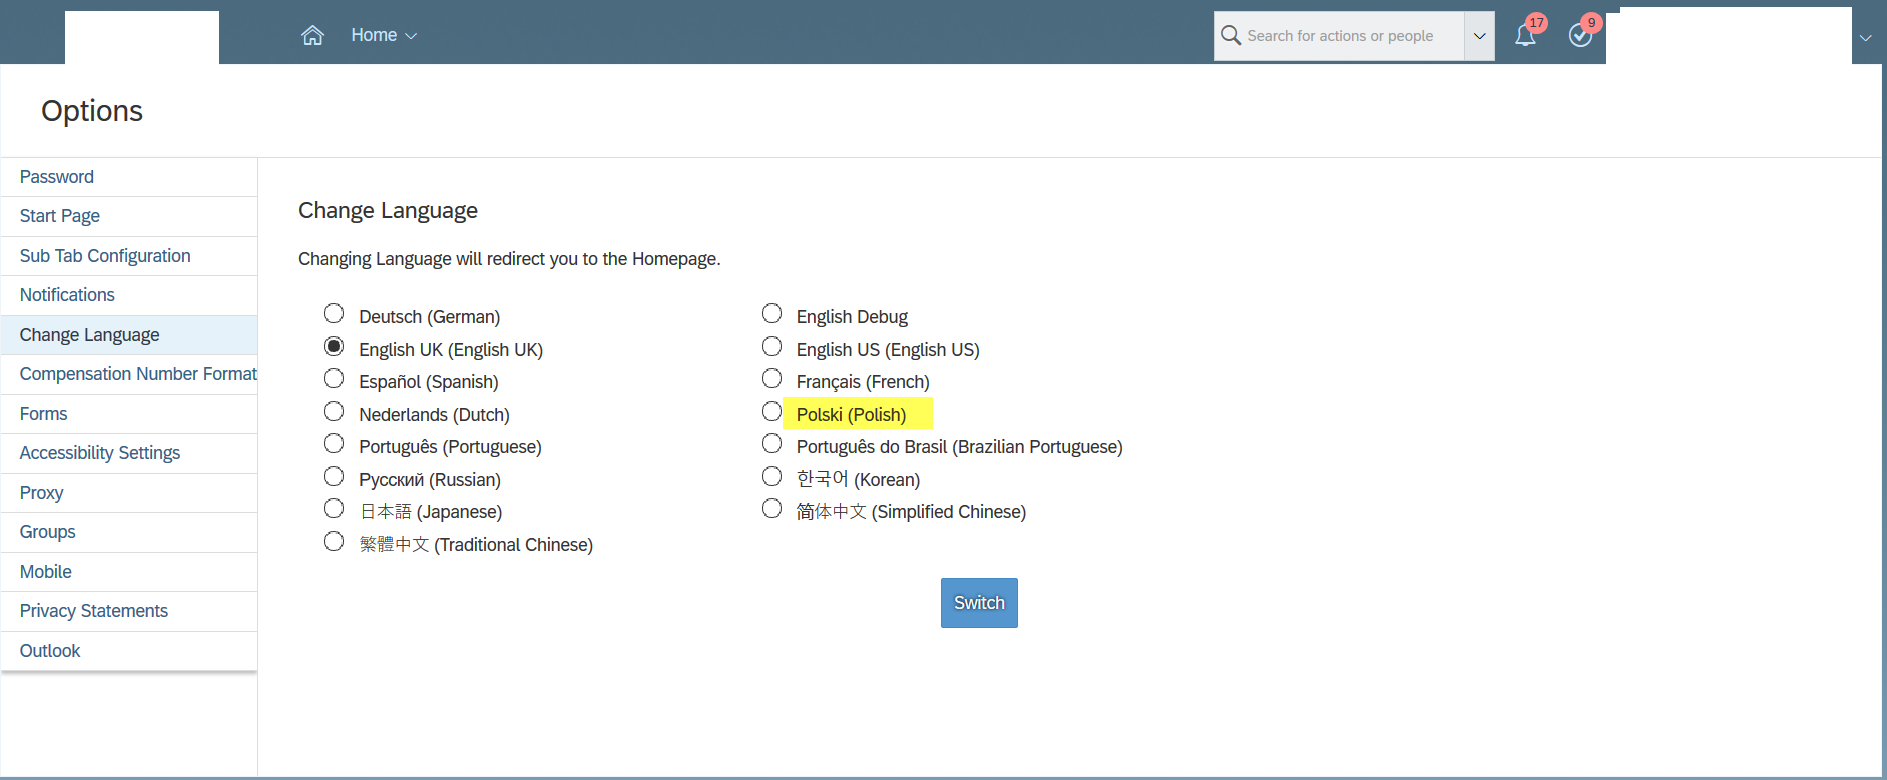Screen dimensions: 1887x780
Task: Go to Forms options
Action: tap(129, 414)
